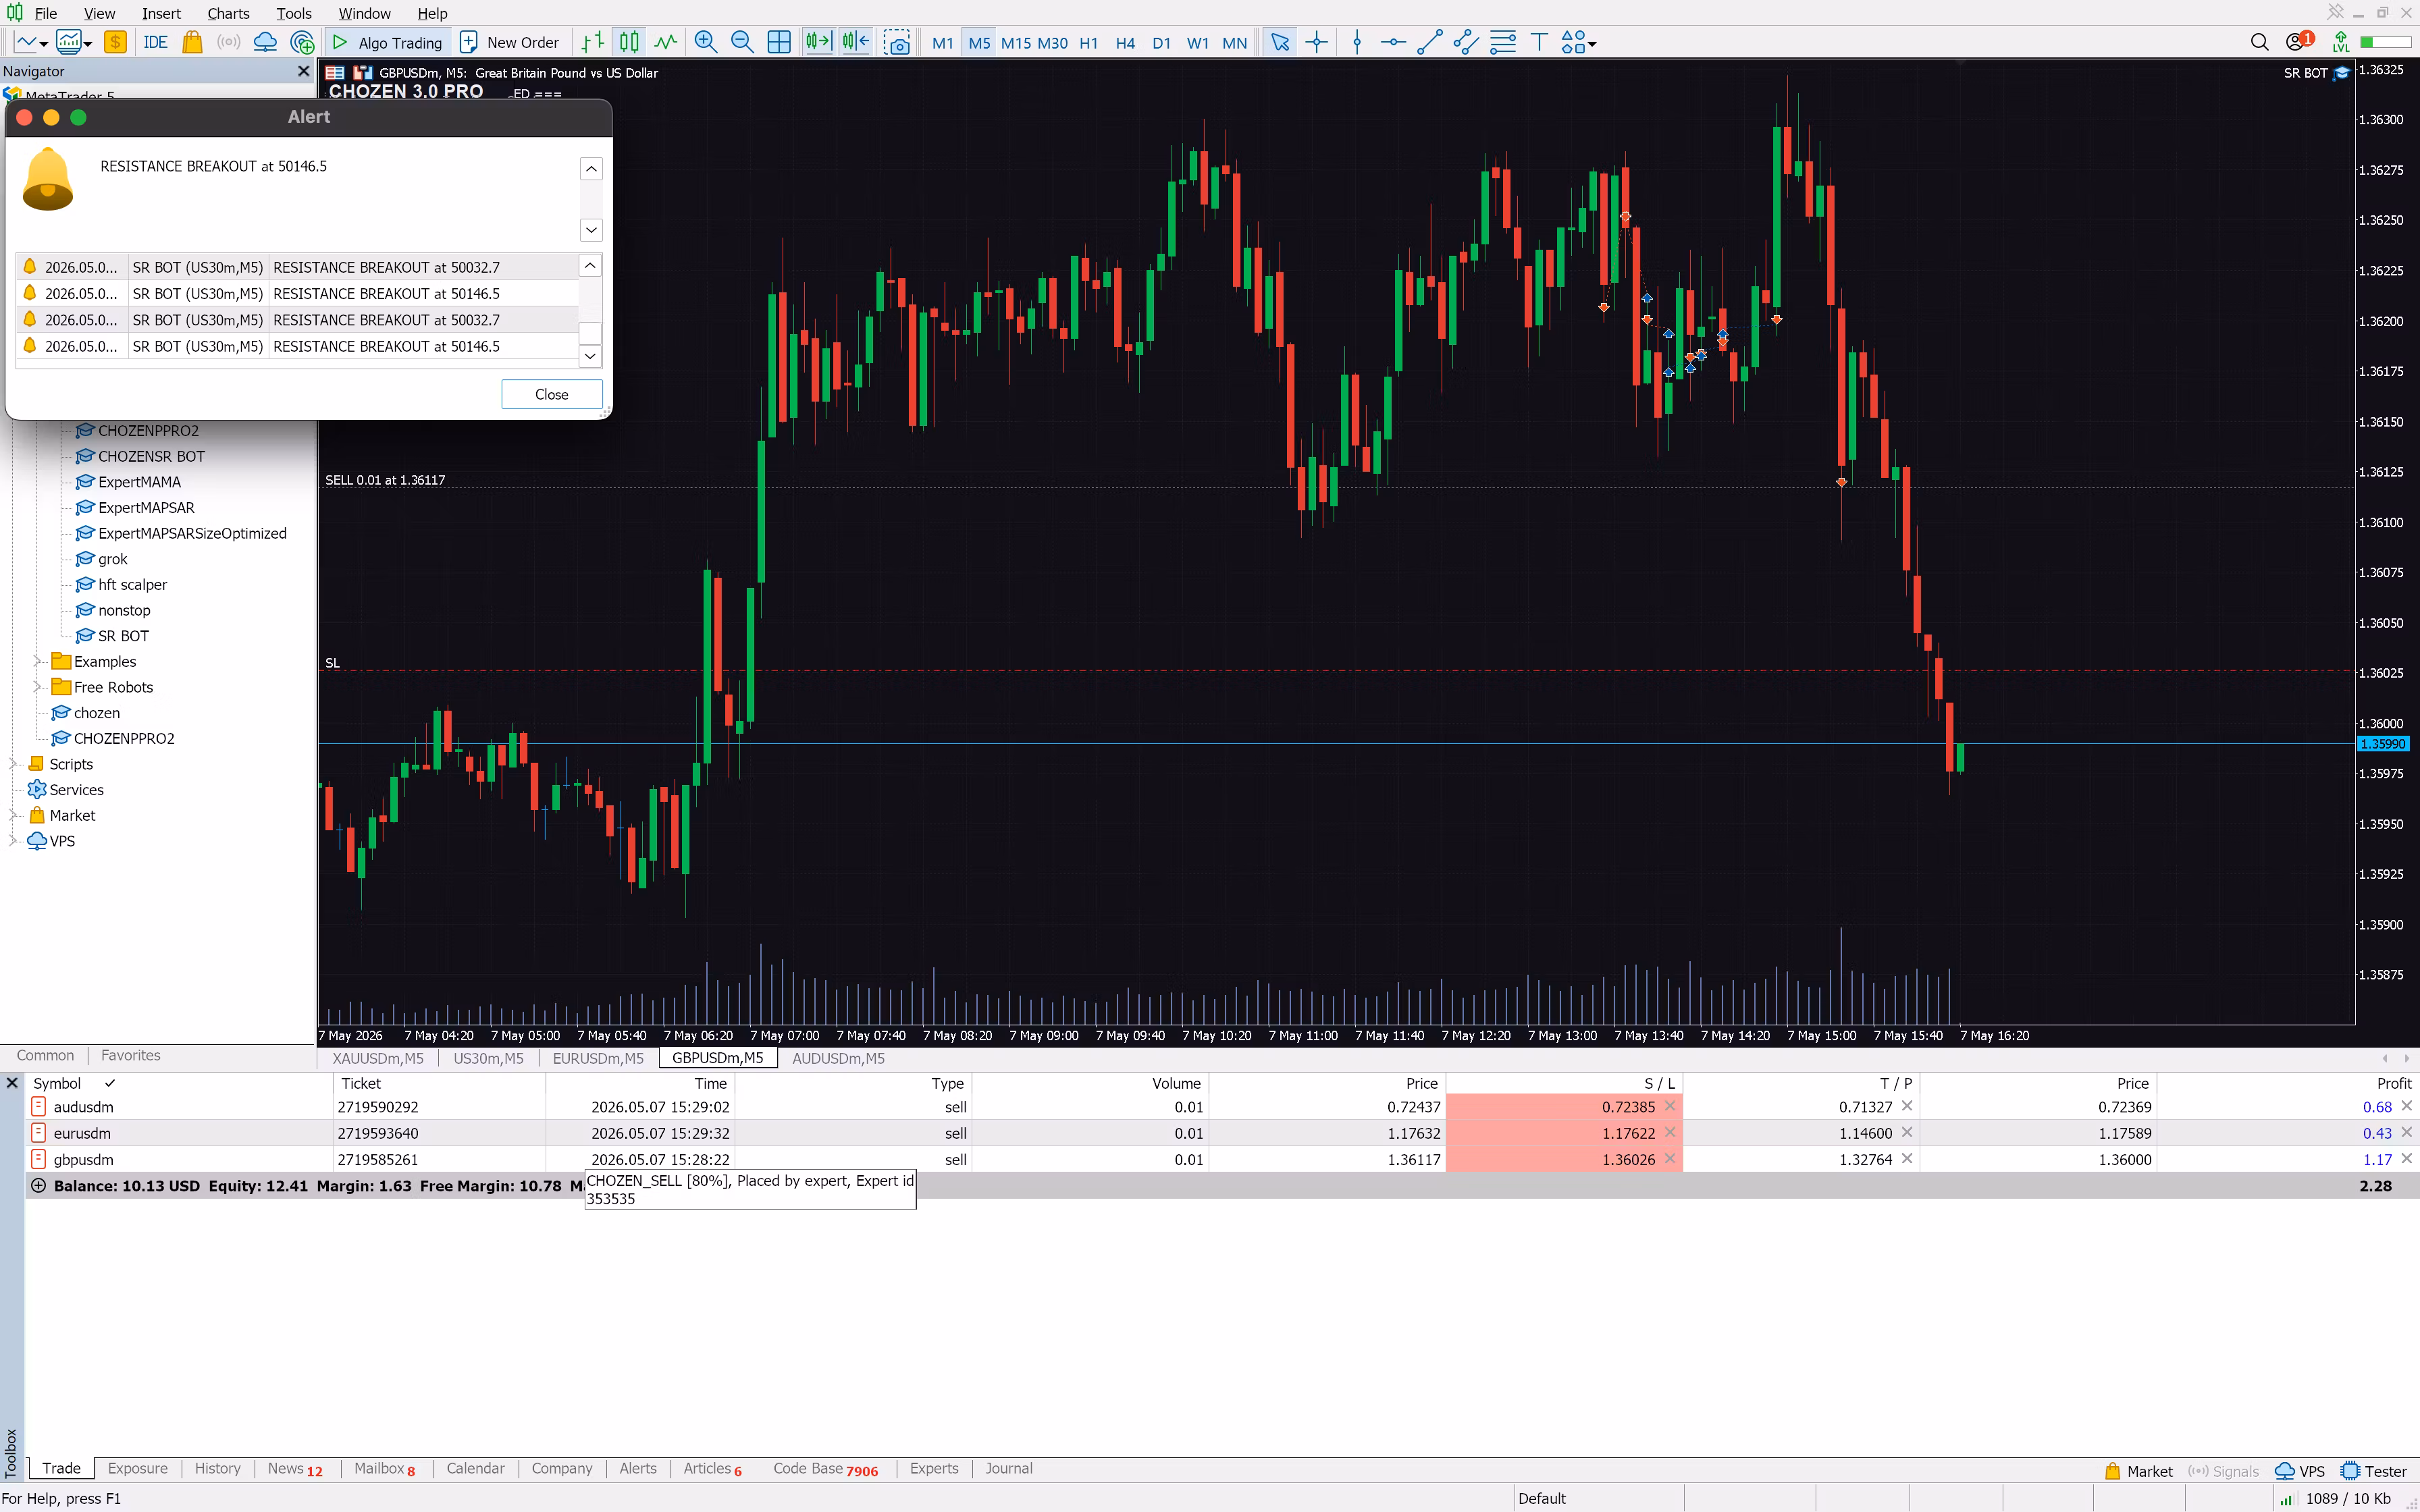Screen dimensions: 2420x1512
Task: Switch timeframe to M1
Action: 943,43
